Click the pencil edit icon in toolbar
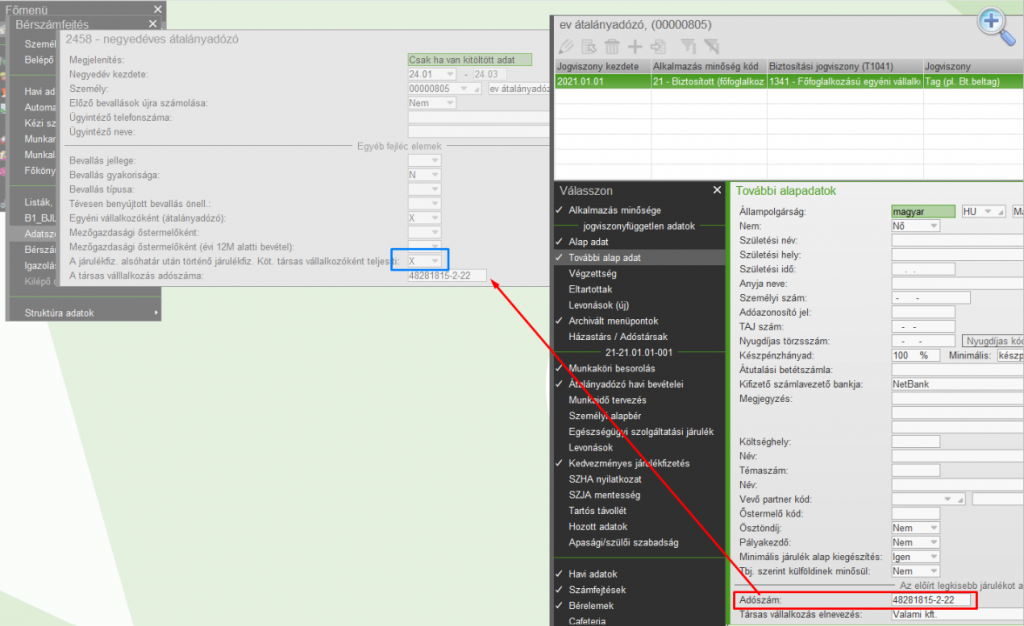The width and height of the screenshot is (1024, 626). point(567,46)
